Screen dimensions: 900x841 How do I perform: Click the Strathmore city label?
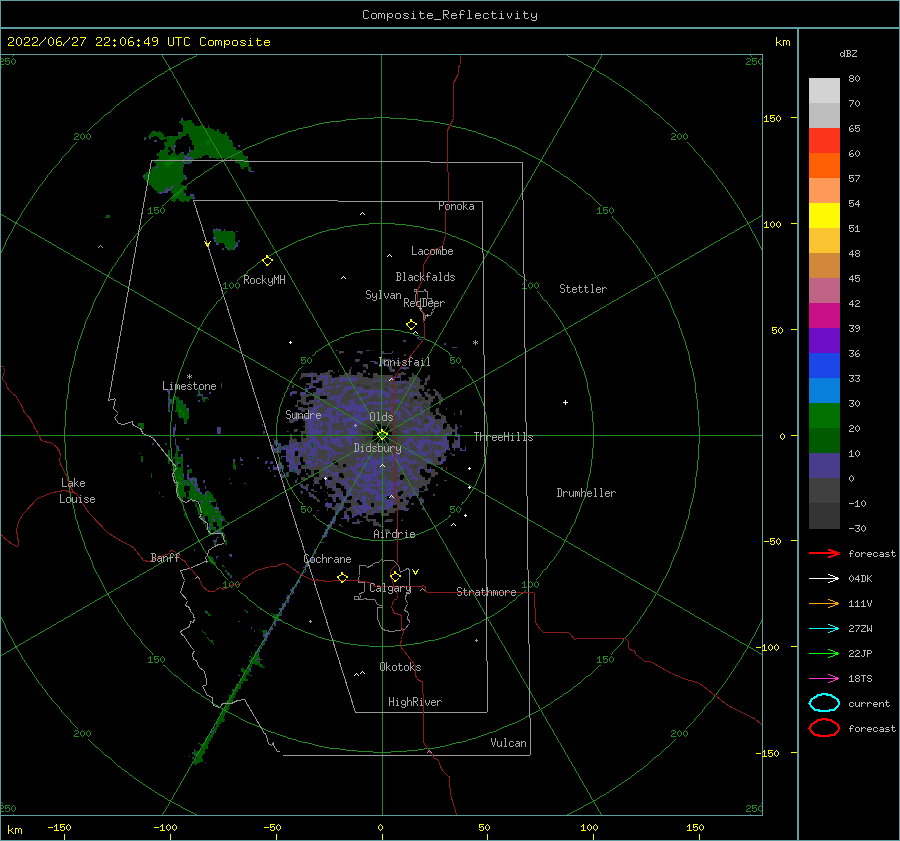486,592
